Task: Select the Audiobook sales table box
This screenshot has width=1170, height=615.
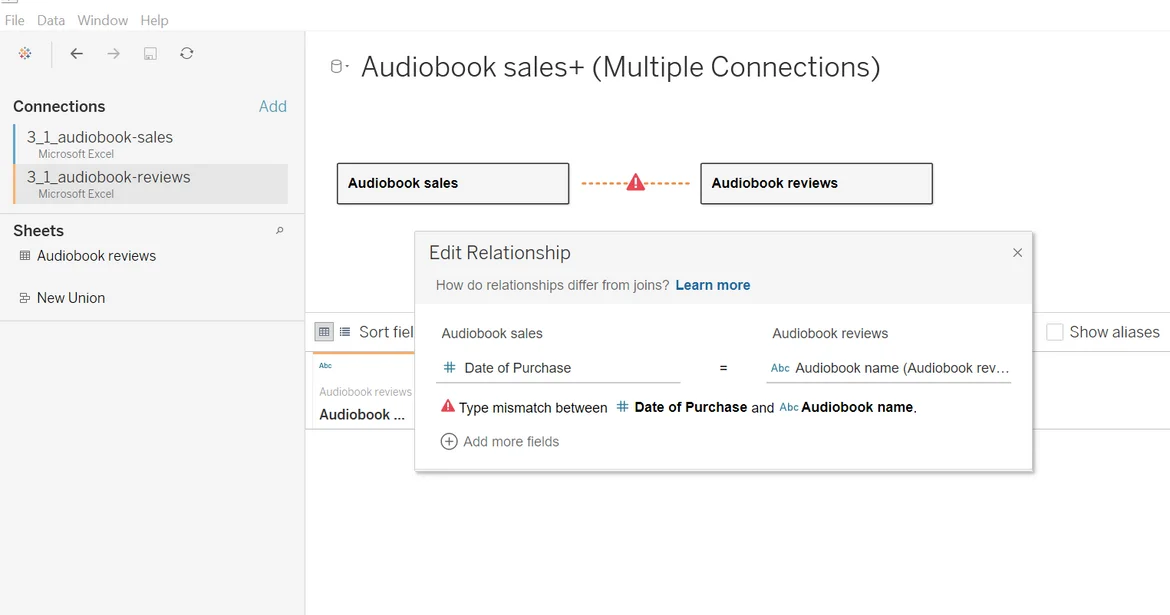Action: [x=452, y=184]
